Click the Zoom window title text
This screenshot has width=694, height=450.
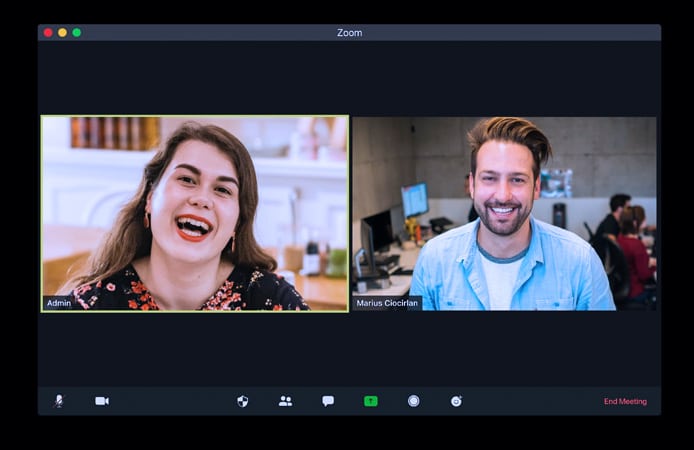(x=349, y=33)
